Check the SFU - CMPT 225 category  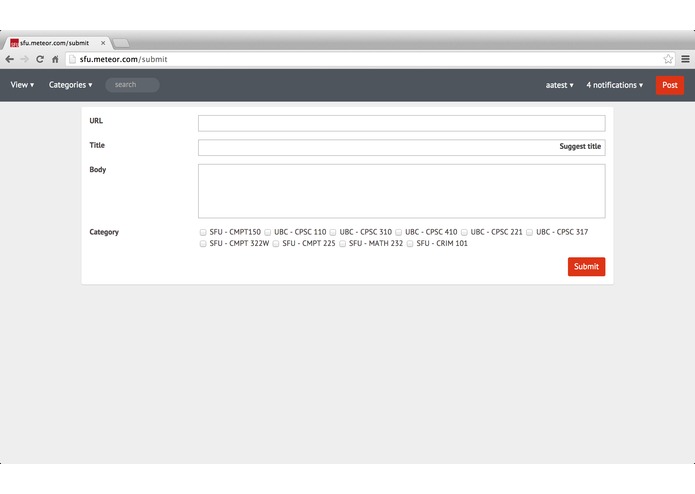coord(276,244)
